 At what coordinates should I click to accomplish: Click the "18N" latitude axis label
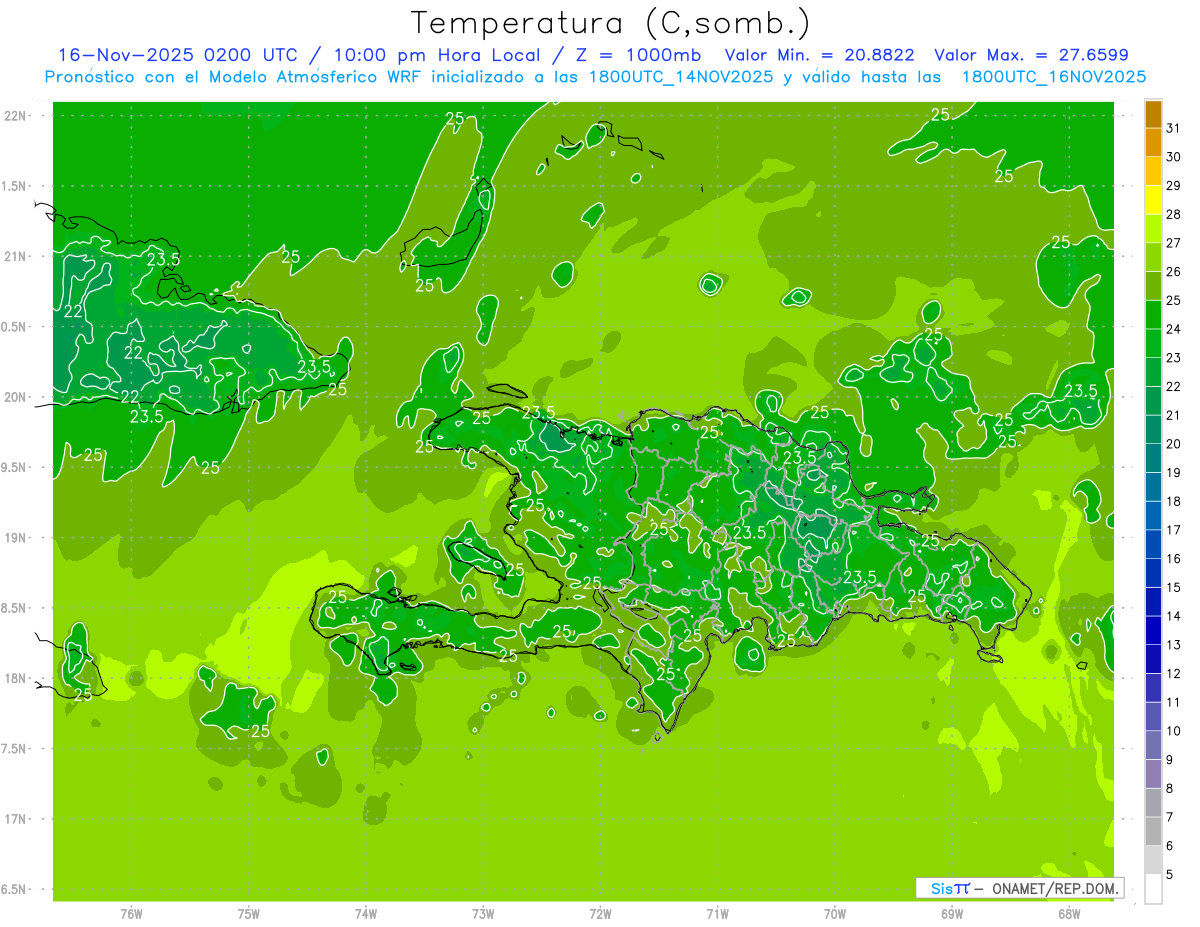pyautogui.click(x=15, y=678)
